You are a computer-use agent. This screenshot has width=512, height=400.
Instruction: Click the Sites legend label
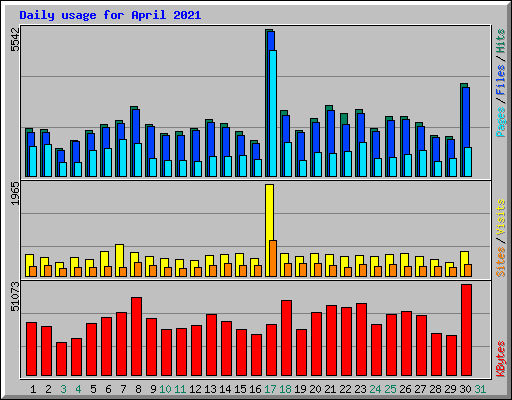(501, 262)
